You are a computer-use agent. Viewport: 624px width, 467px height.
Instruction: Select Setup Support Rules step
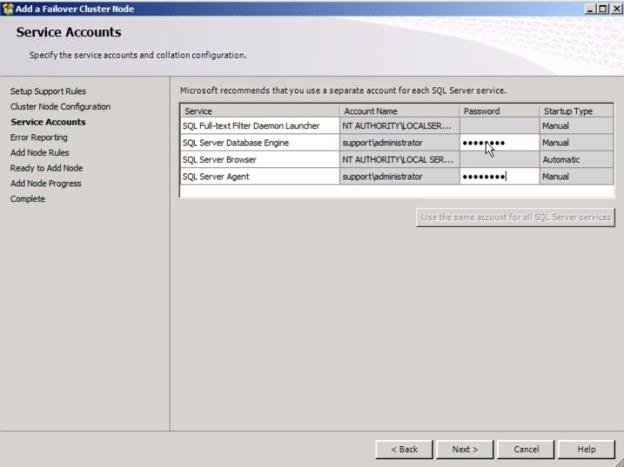tap(48, 91)
